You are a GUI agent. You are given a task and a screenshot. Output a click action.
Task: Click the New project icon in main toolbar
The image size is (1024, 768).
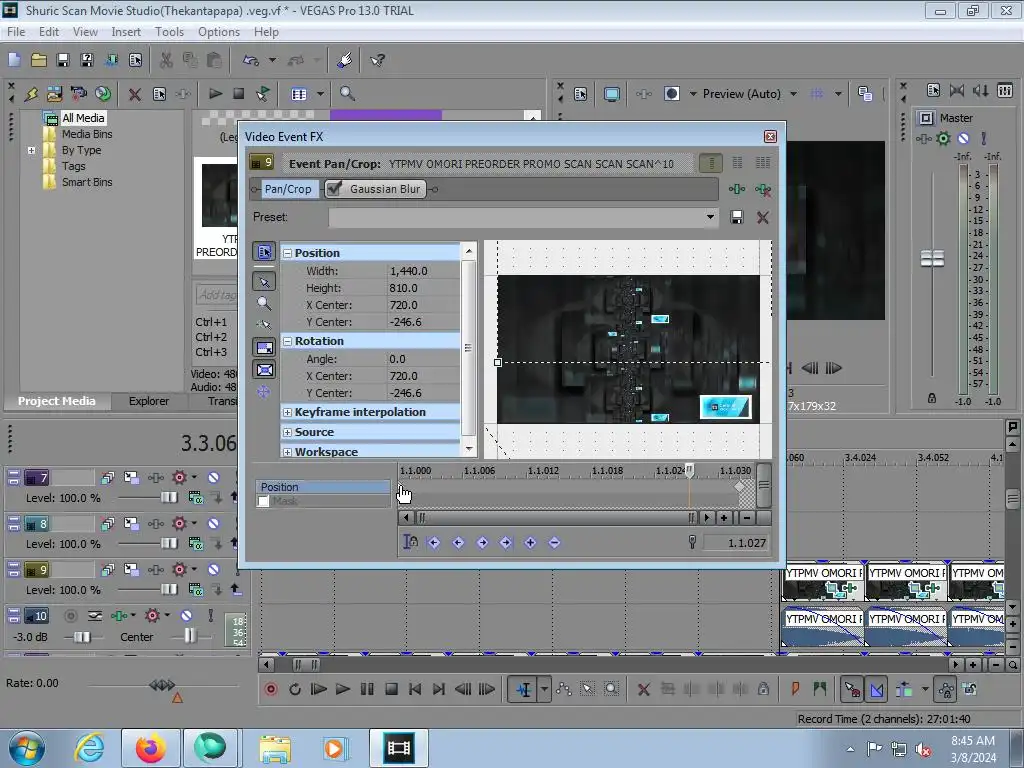pos(14,60)
